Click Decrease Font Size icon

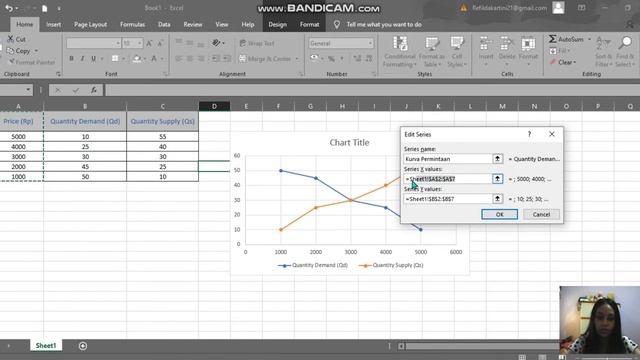pos(160,43)
